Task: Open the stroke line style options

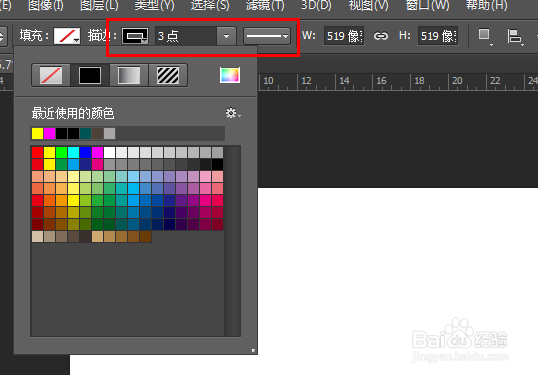Action: point(267,36)
